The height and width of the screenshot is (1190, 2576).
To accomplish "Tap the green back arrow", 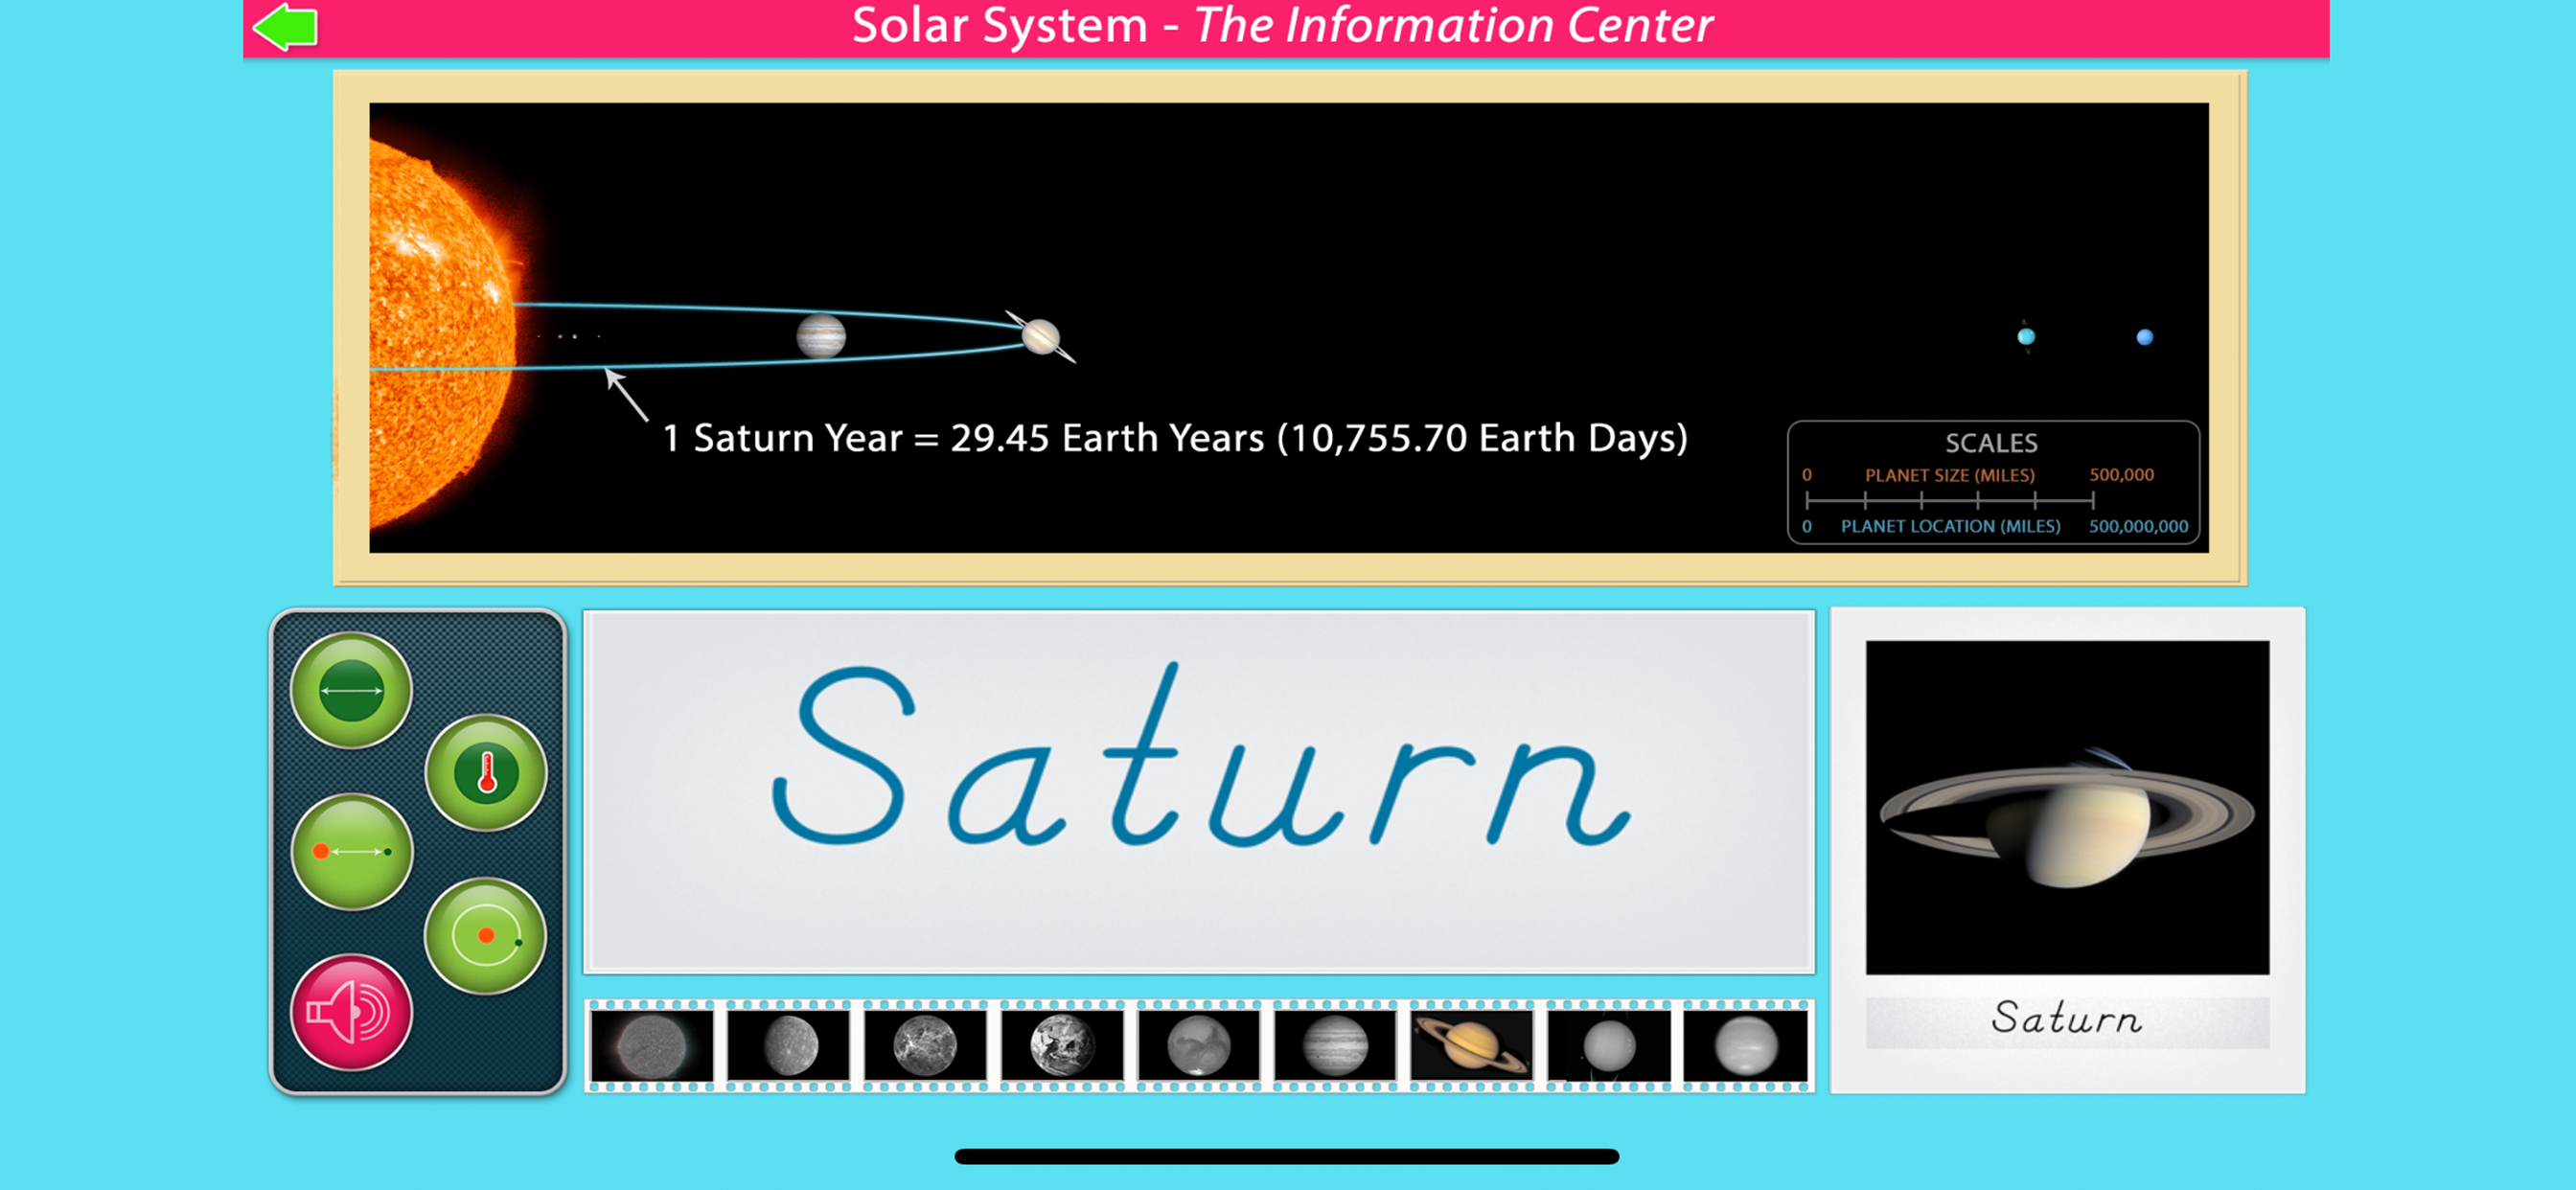I will pyautogui.click(x=286, y=26).
